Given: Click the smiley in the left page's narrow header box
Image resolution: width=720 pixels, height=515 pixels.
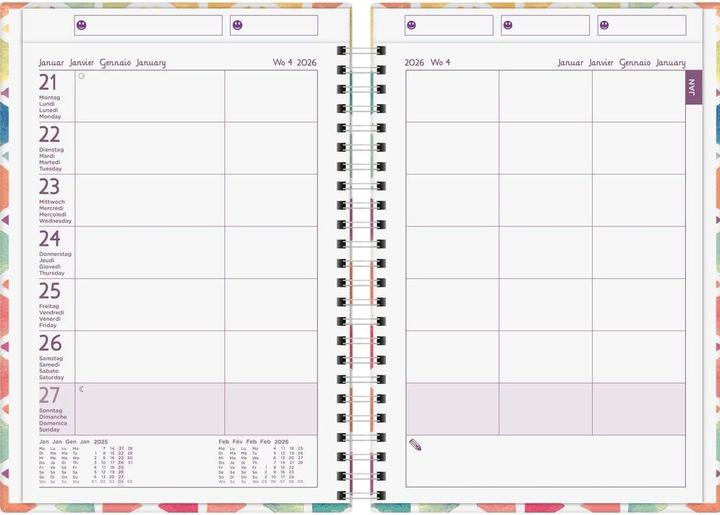Looking at the screenshot, I should pos(237,25).
